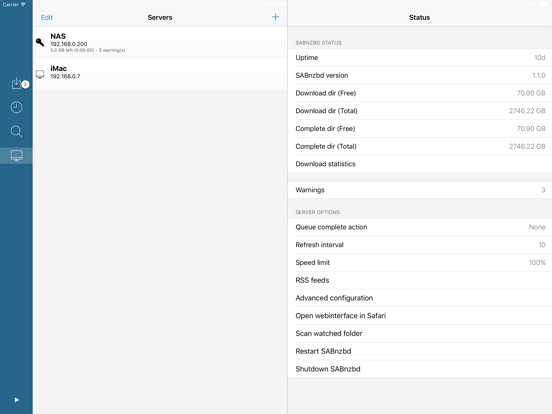The width and height of the screenshot is (552, 414).
Task: Click the key icon beside NAS server
Action: [40, 42]
